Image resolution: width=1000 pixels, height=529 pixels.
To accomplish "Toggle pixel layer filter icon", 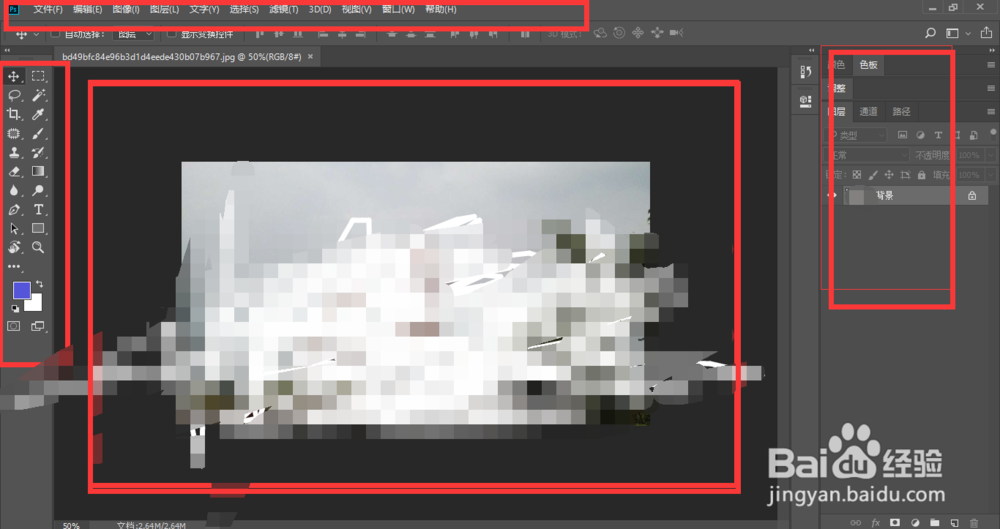I will (x=902, y=135).
